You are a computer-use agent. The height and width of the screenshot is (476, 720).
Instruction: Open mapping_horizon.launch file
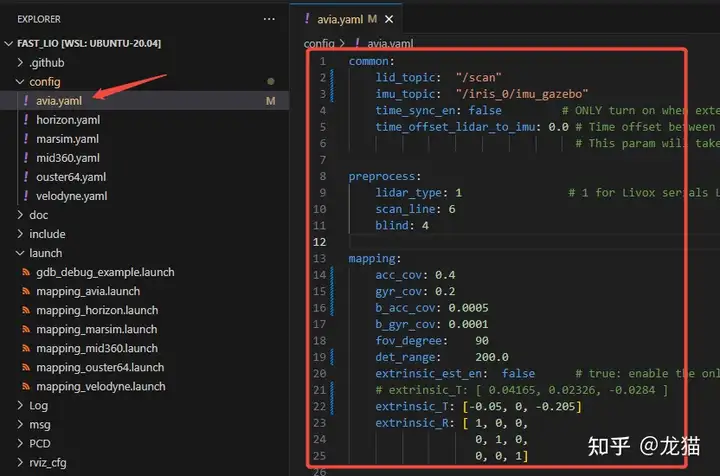(x=97, y=310)
